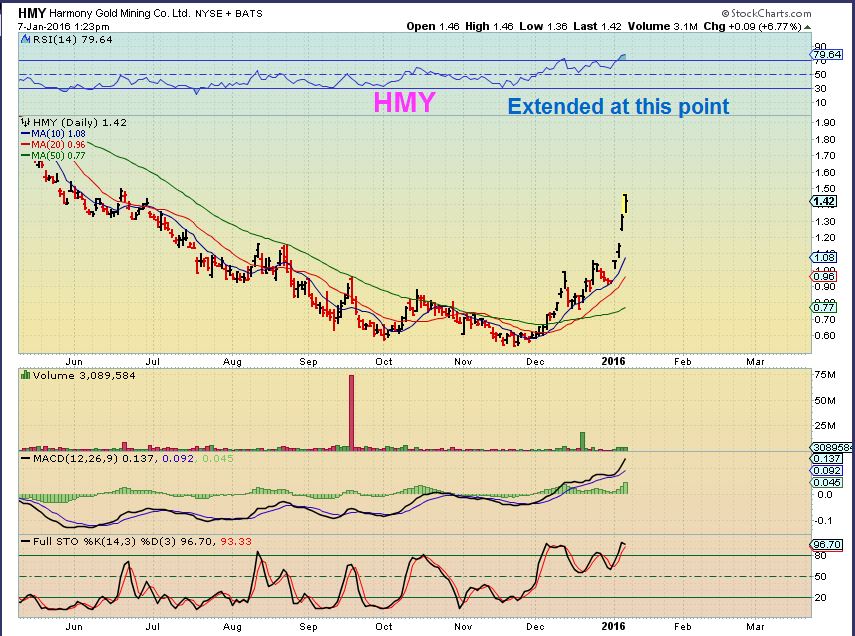Click the Feb label under the price chart
855x636 pixels.
click(683, 361)
